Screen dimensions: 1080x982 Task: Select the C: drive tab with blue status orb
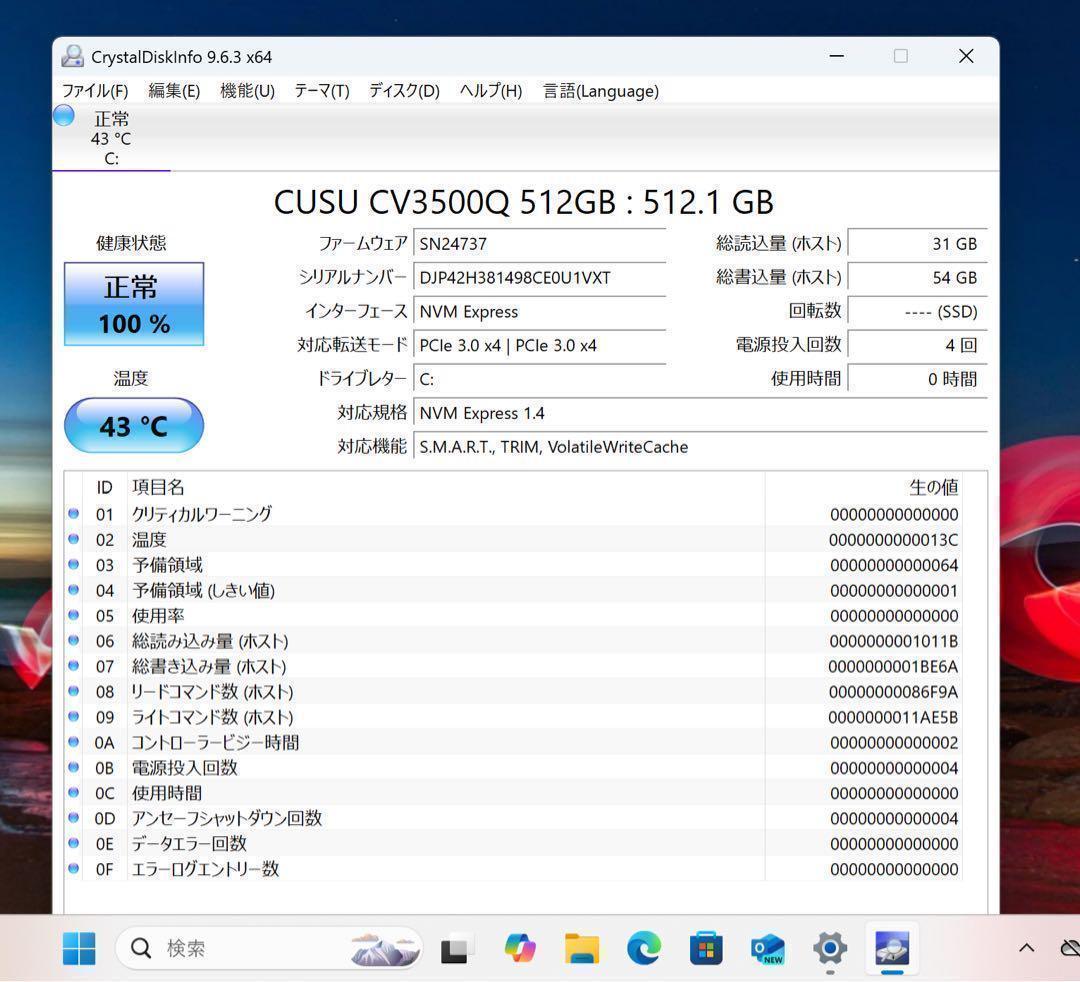click(x=110, y=138)
